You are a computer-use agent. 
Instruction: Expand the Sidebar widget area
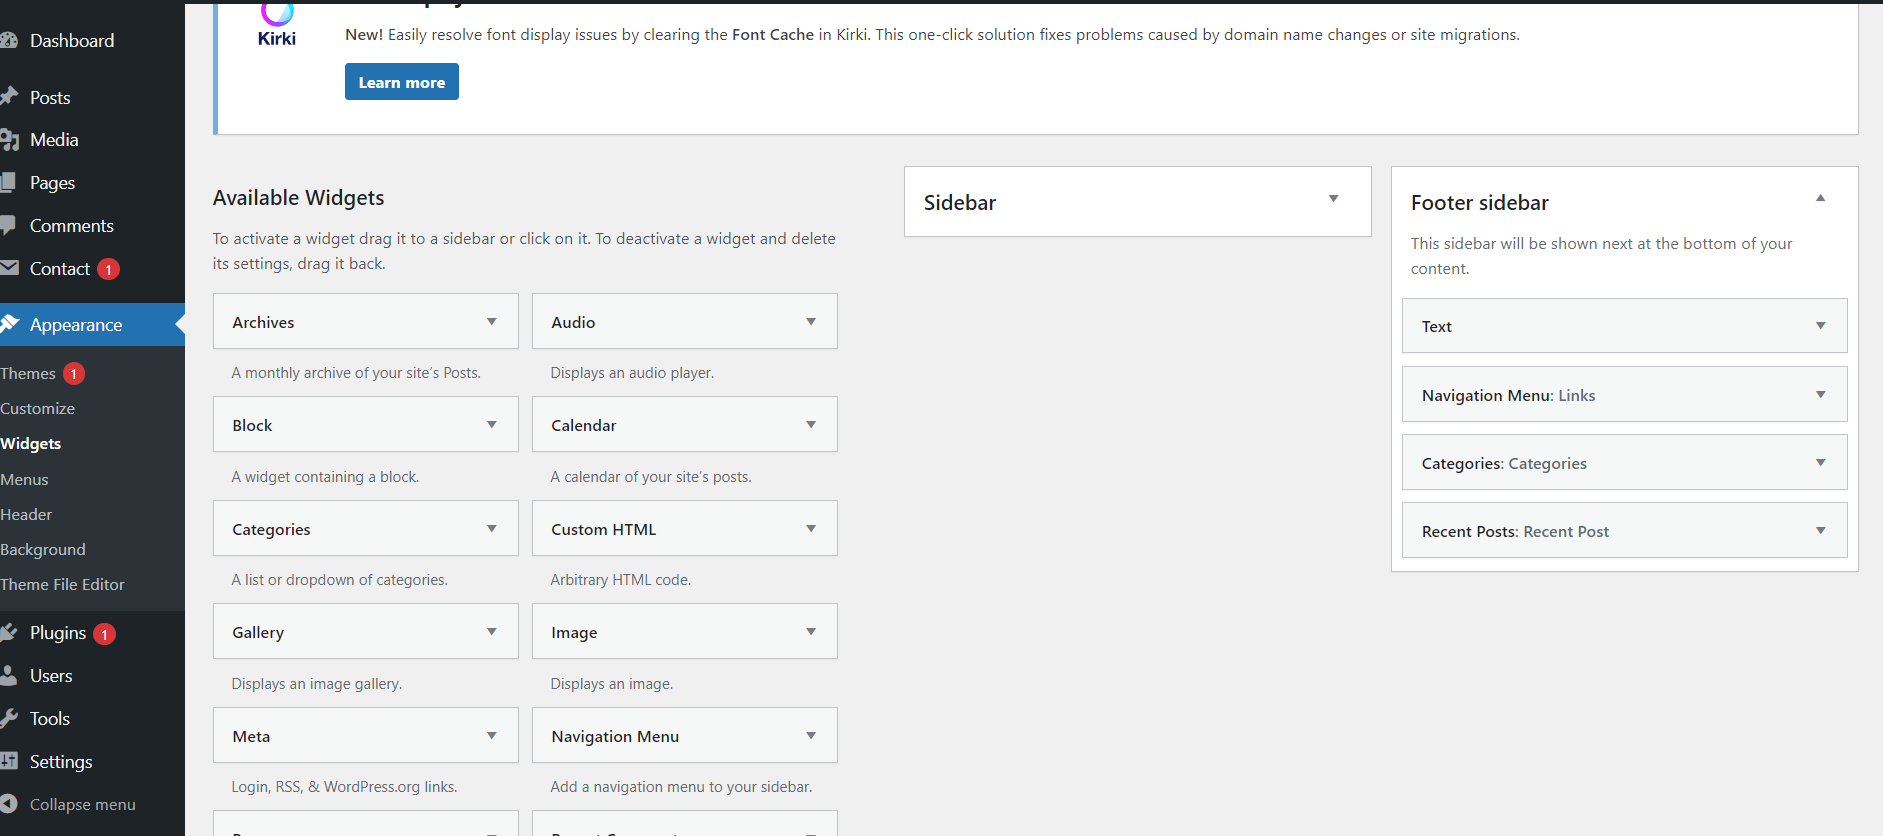[x=1333, y=199]
